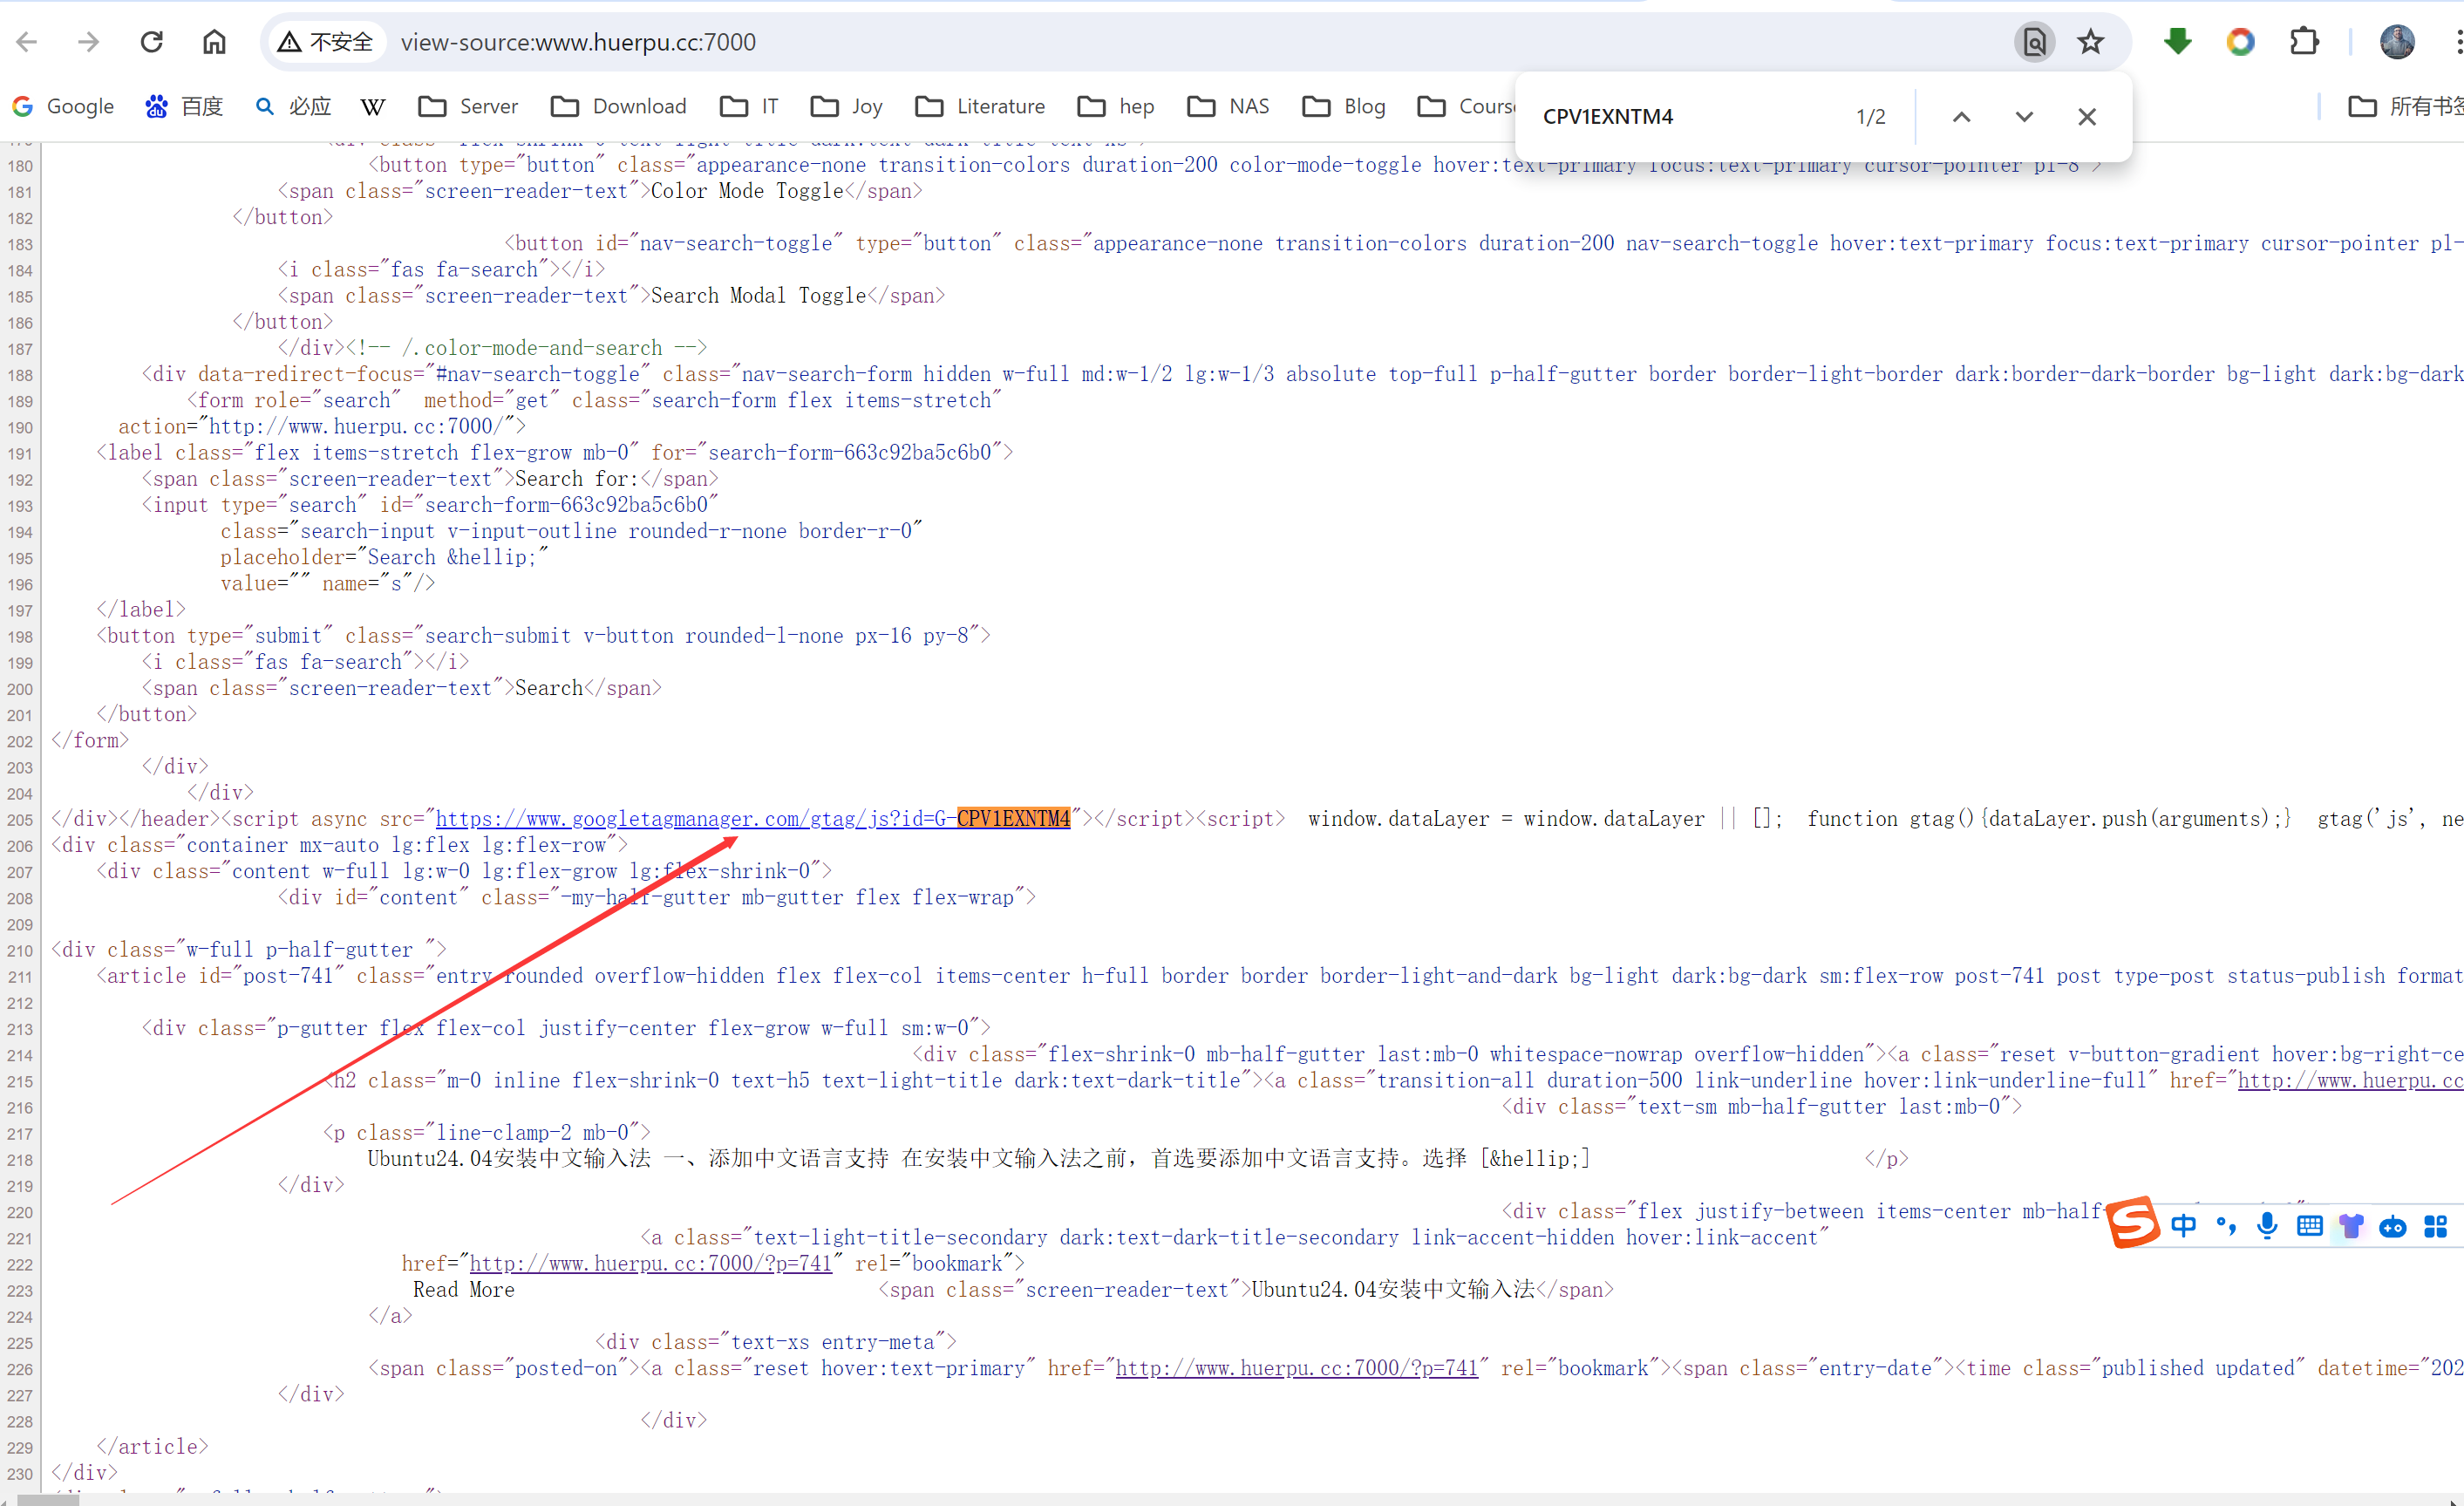Toggle Chinese punctuation on the Sogou bar

[2226, 1226]
